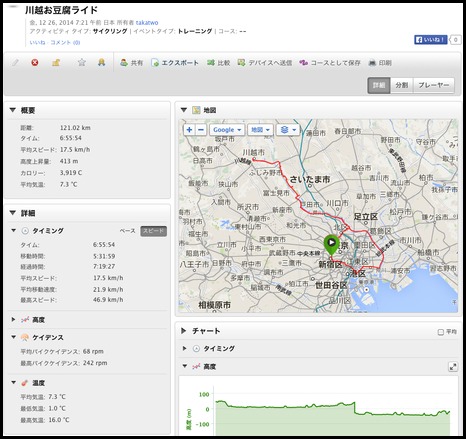Screen dimensions: 466x439
Task: Click the map icon beside 地図 header
Action: [x=196, y=110]
